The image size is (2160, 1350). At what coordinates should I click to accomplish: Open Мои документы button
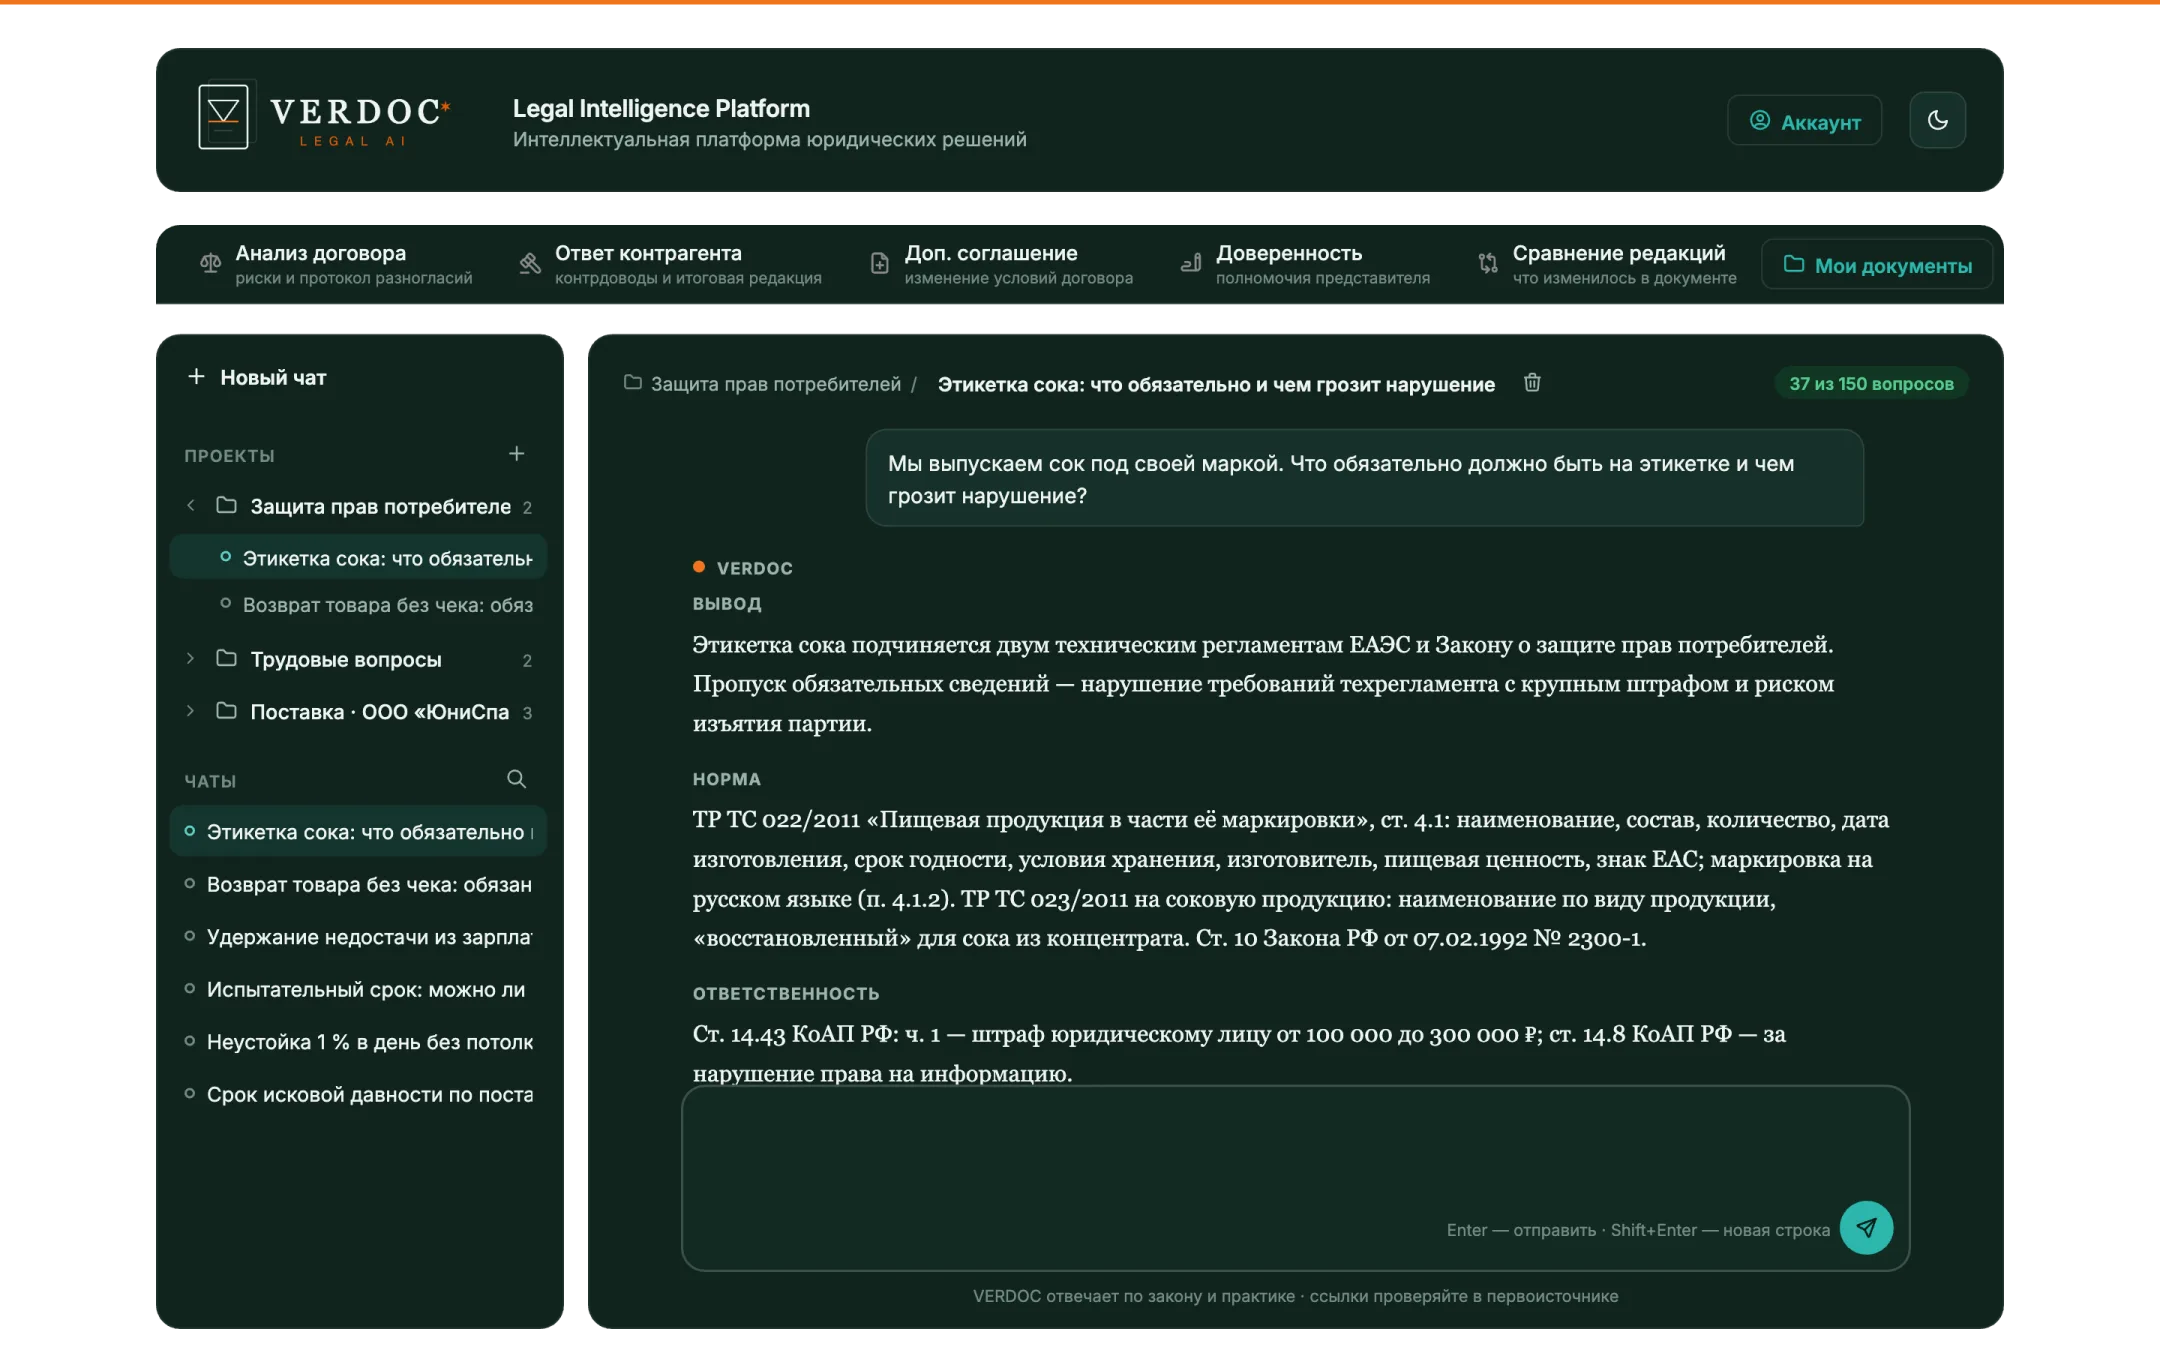pos(1877,265)
